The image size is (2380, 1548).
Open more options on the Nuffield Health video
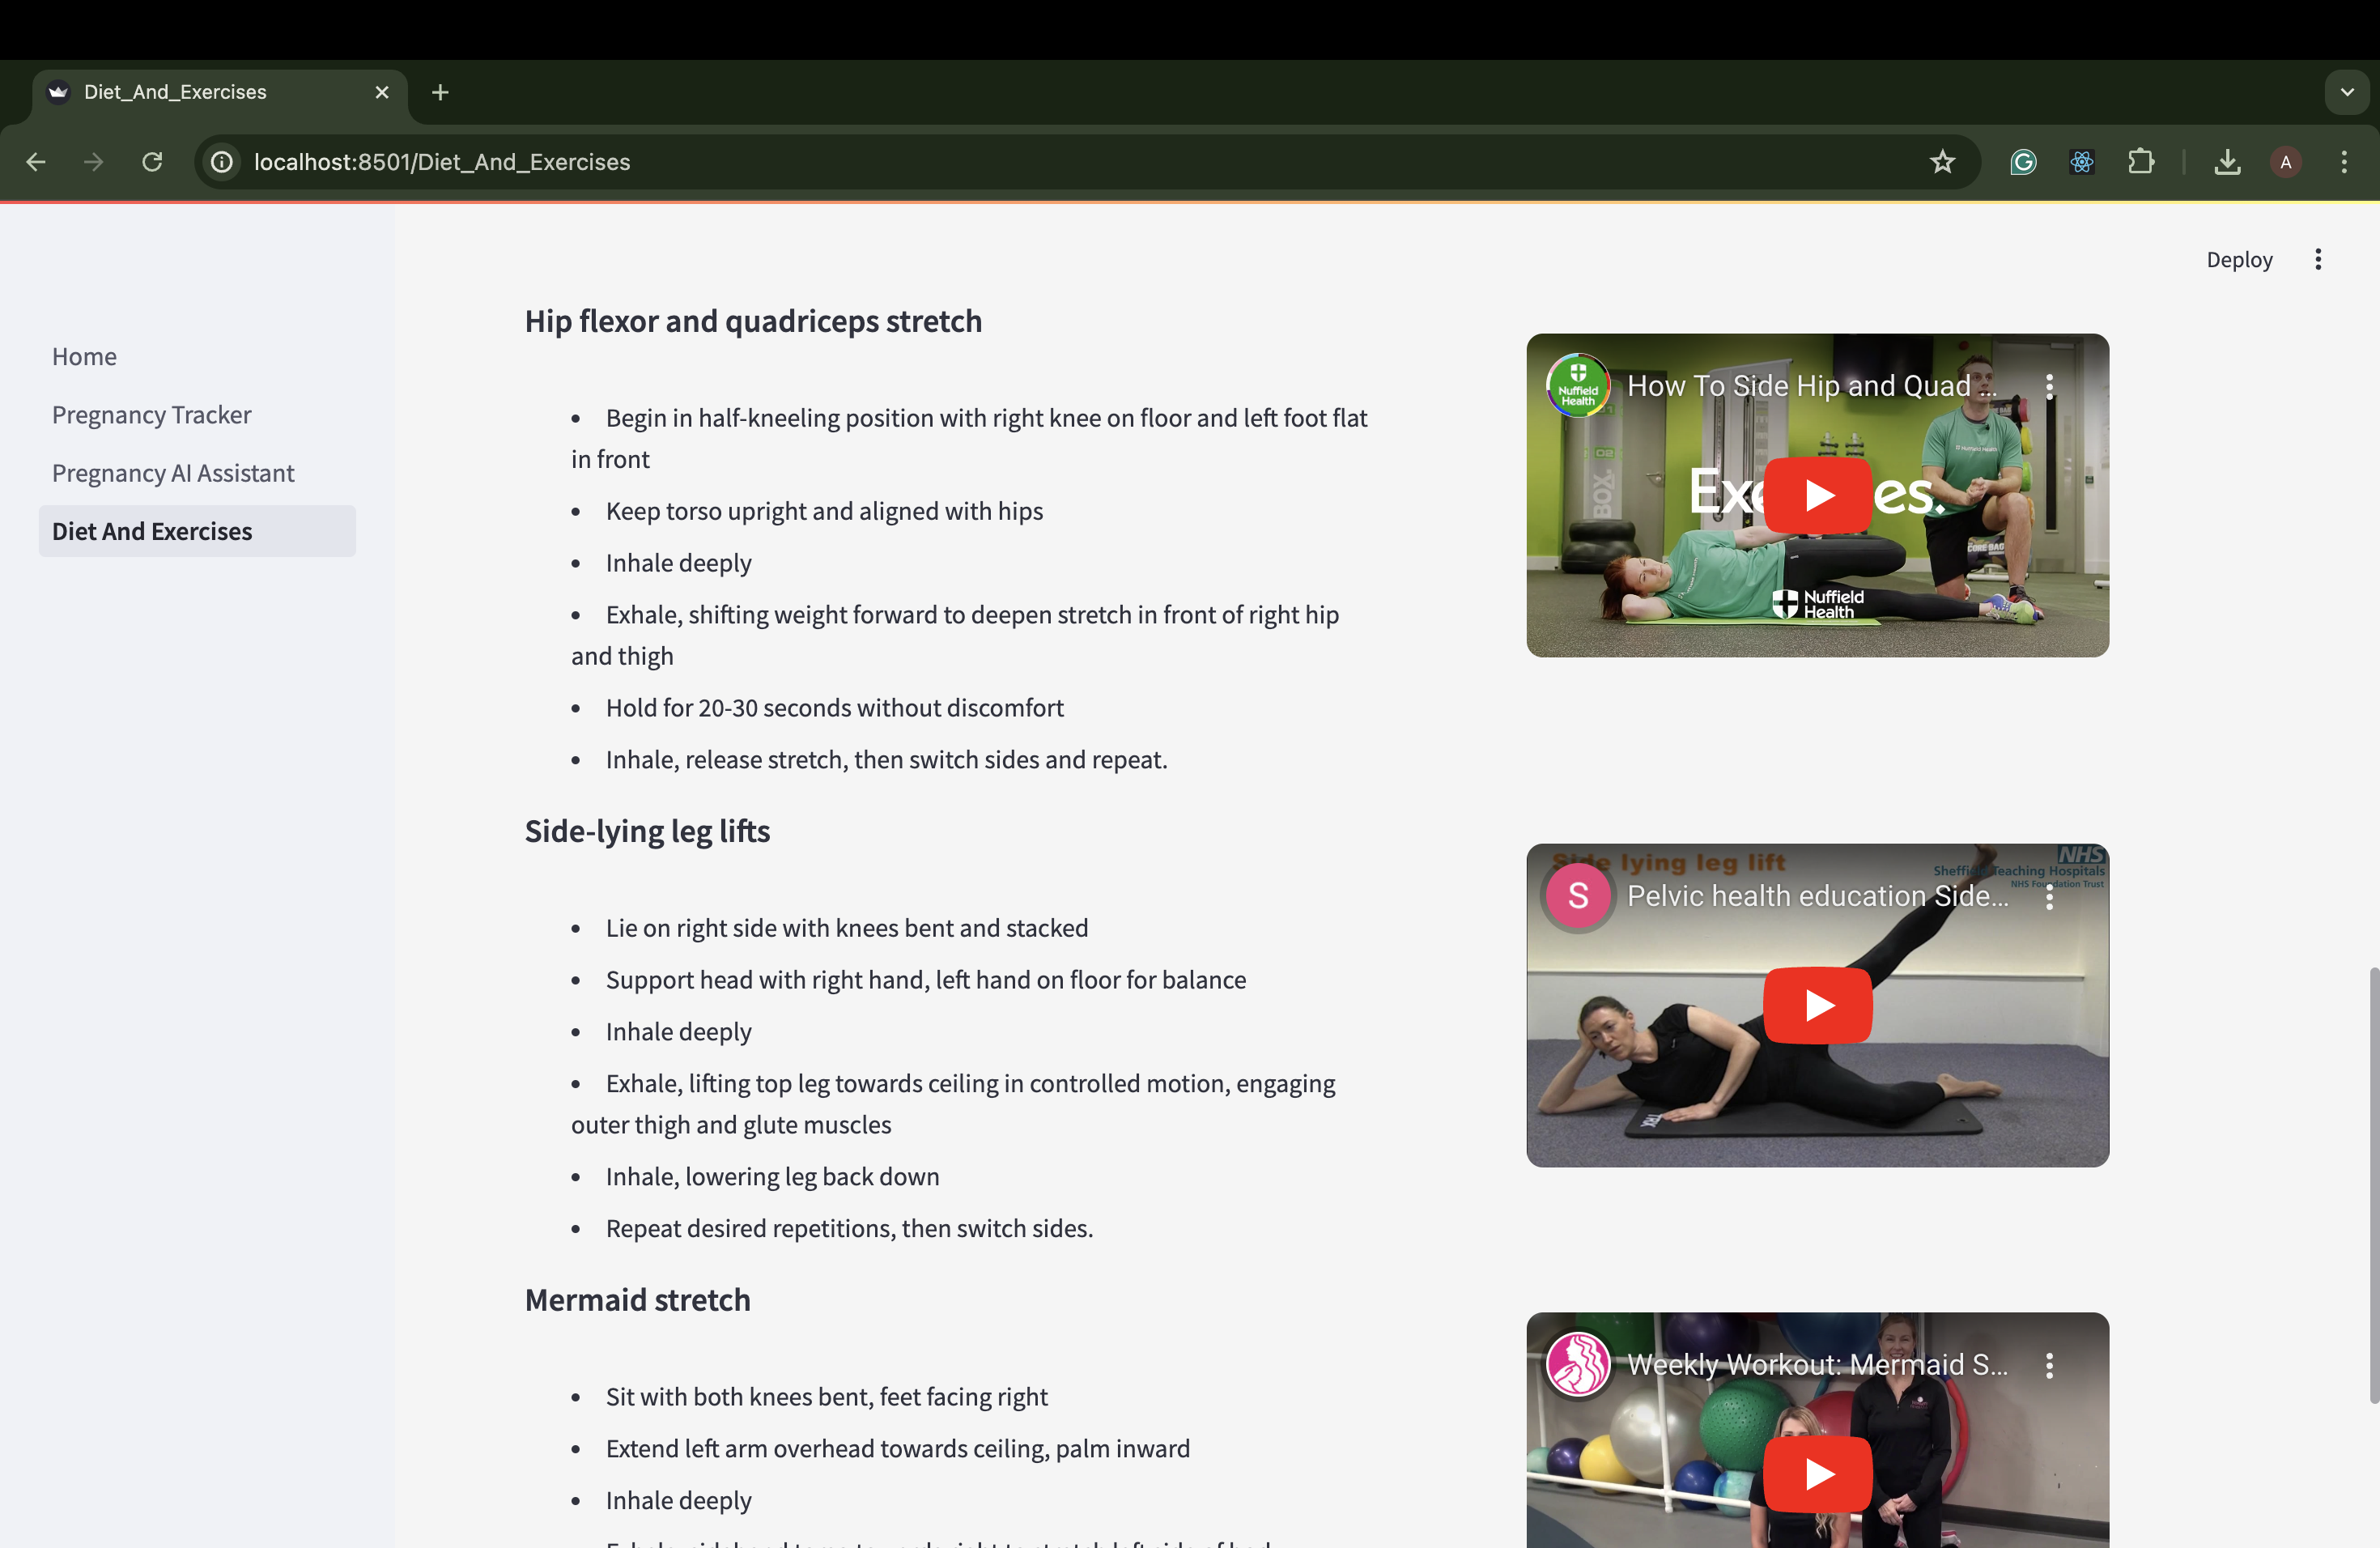[2049, 386]
